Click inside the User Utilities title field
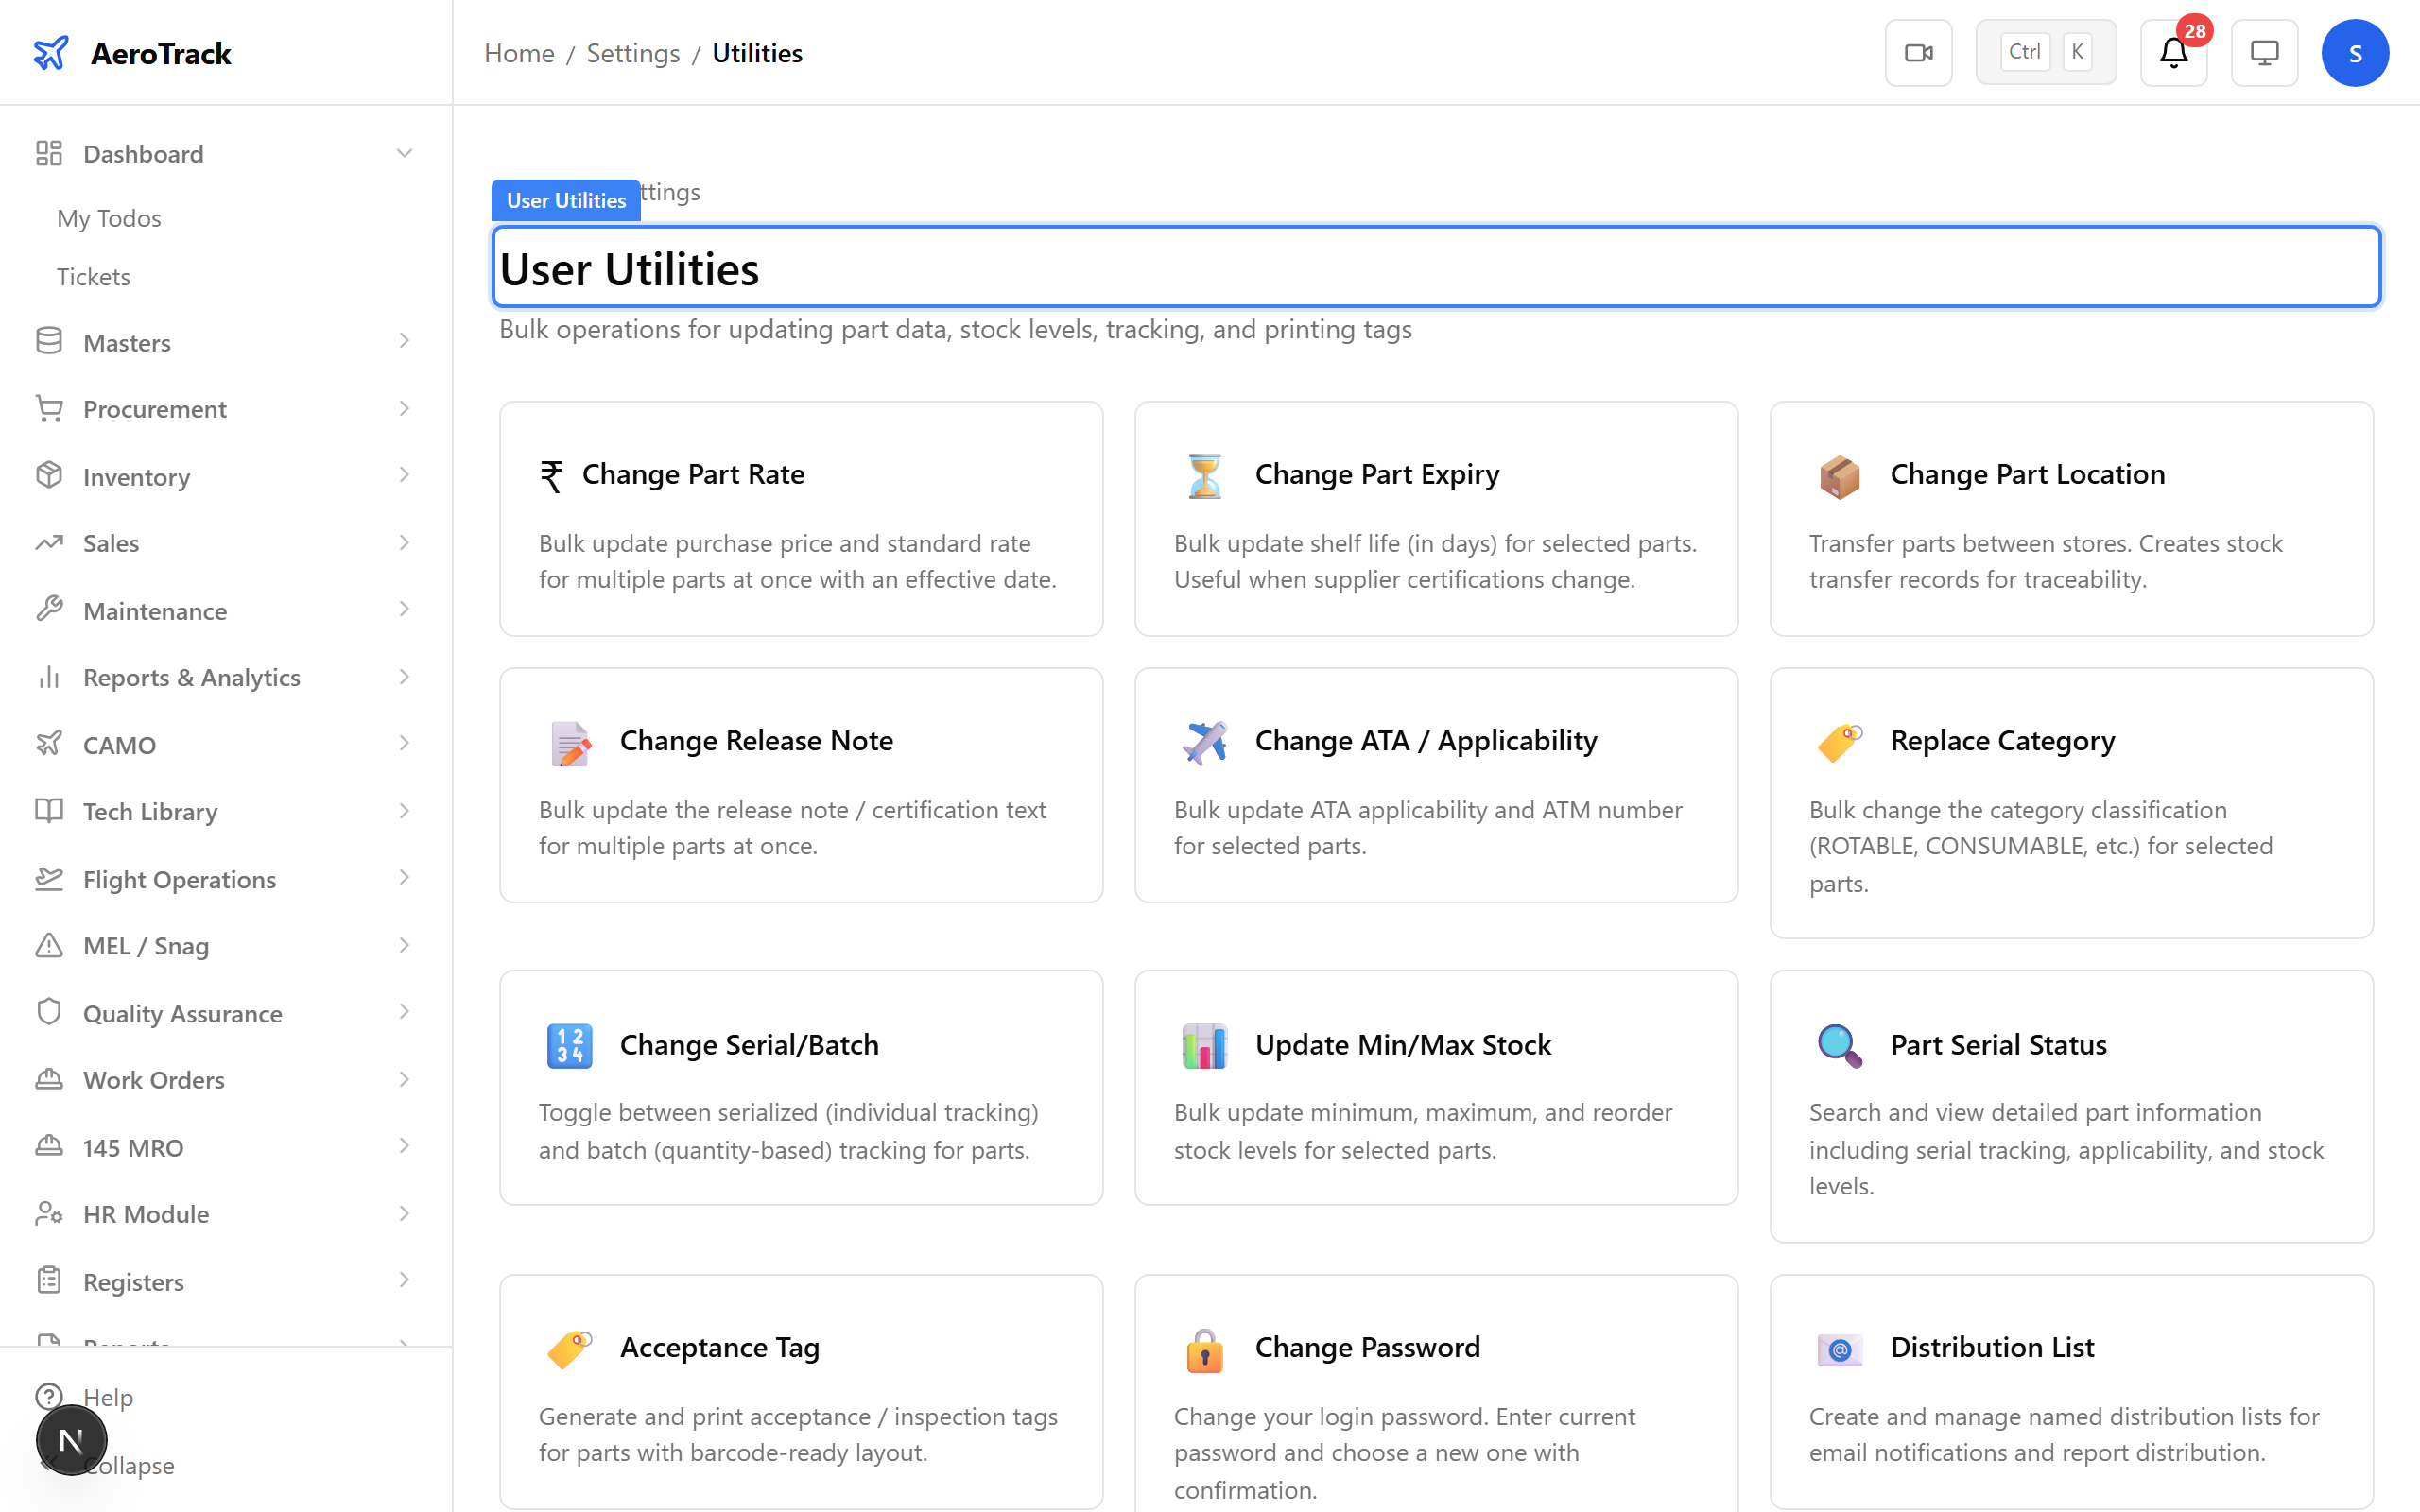Image resolution: width=2420 pixels, height=1512 pixels. pyautogui.click(x=1200, y=267)
